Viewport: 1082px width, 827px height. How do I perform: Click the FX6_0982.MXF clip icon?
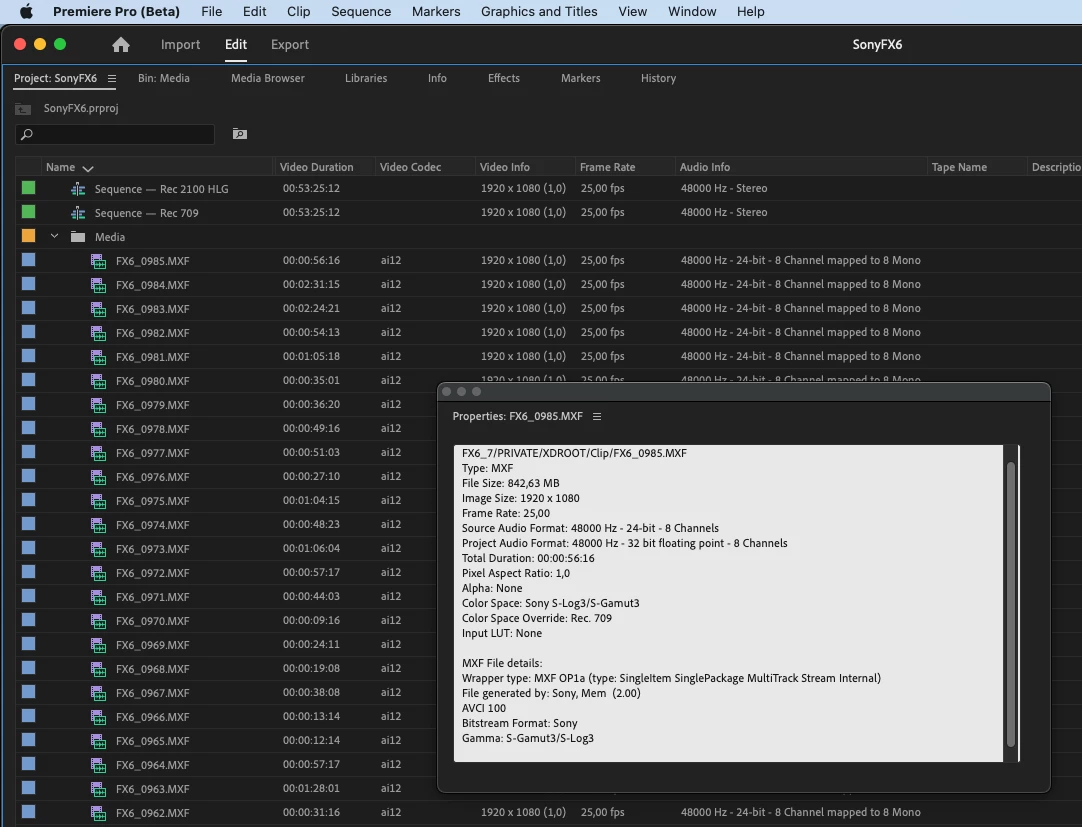click(99, 333)
